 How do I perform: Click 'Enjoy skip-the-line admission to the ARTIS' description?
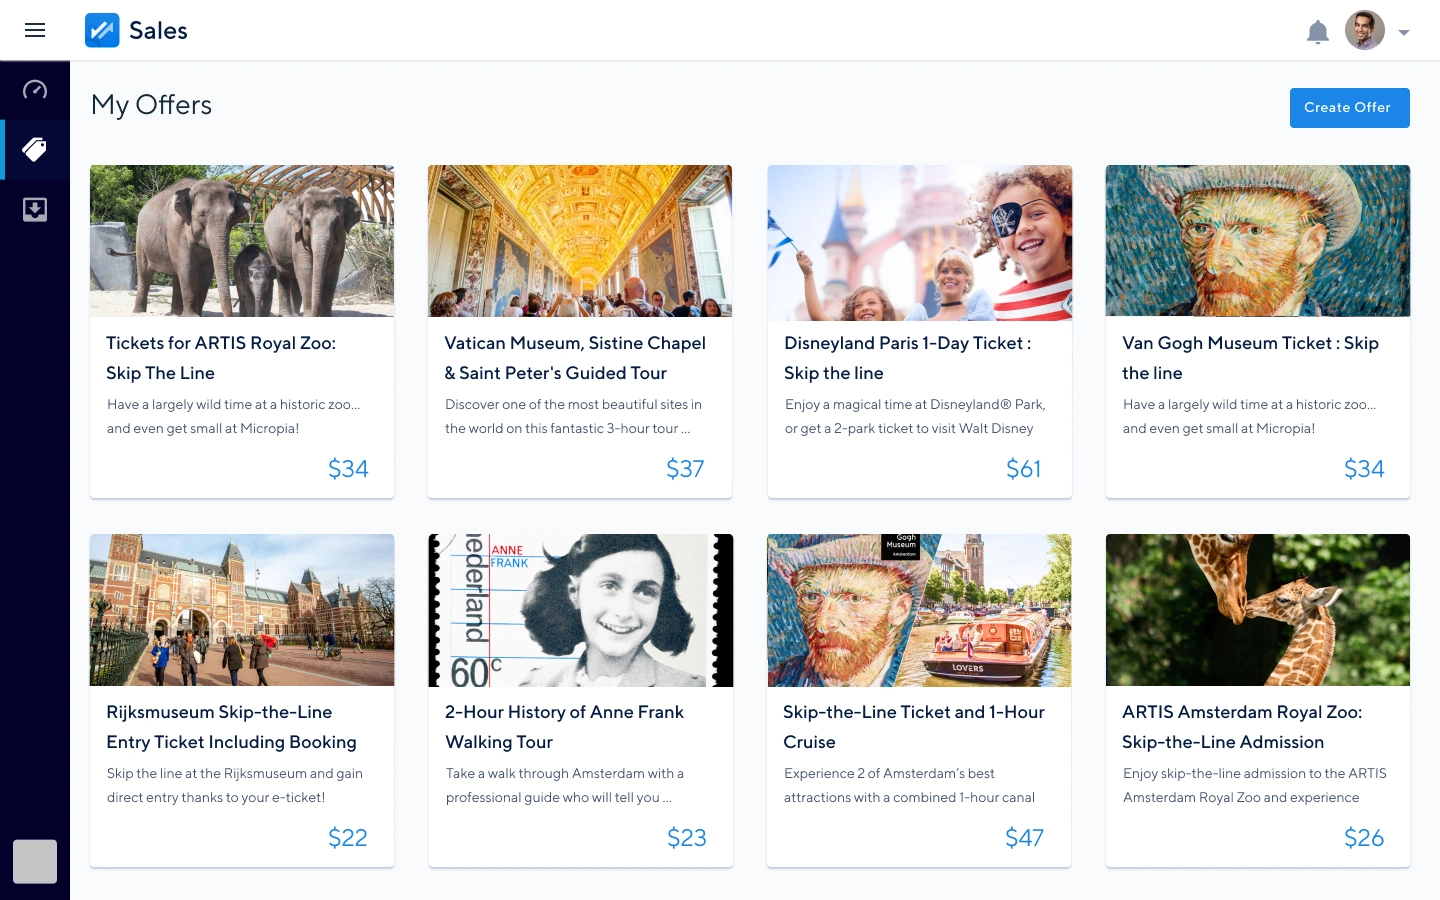[x=1254, y=786]
